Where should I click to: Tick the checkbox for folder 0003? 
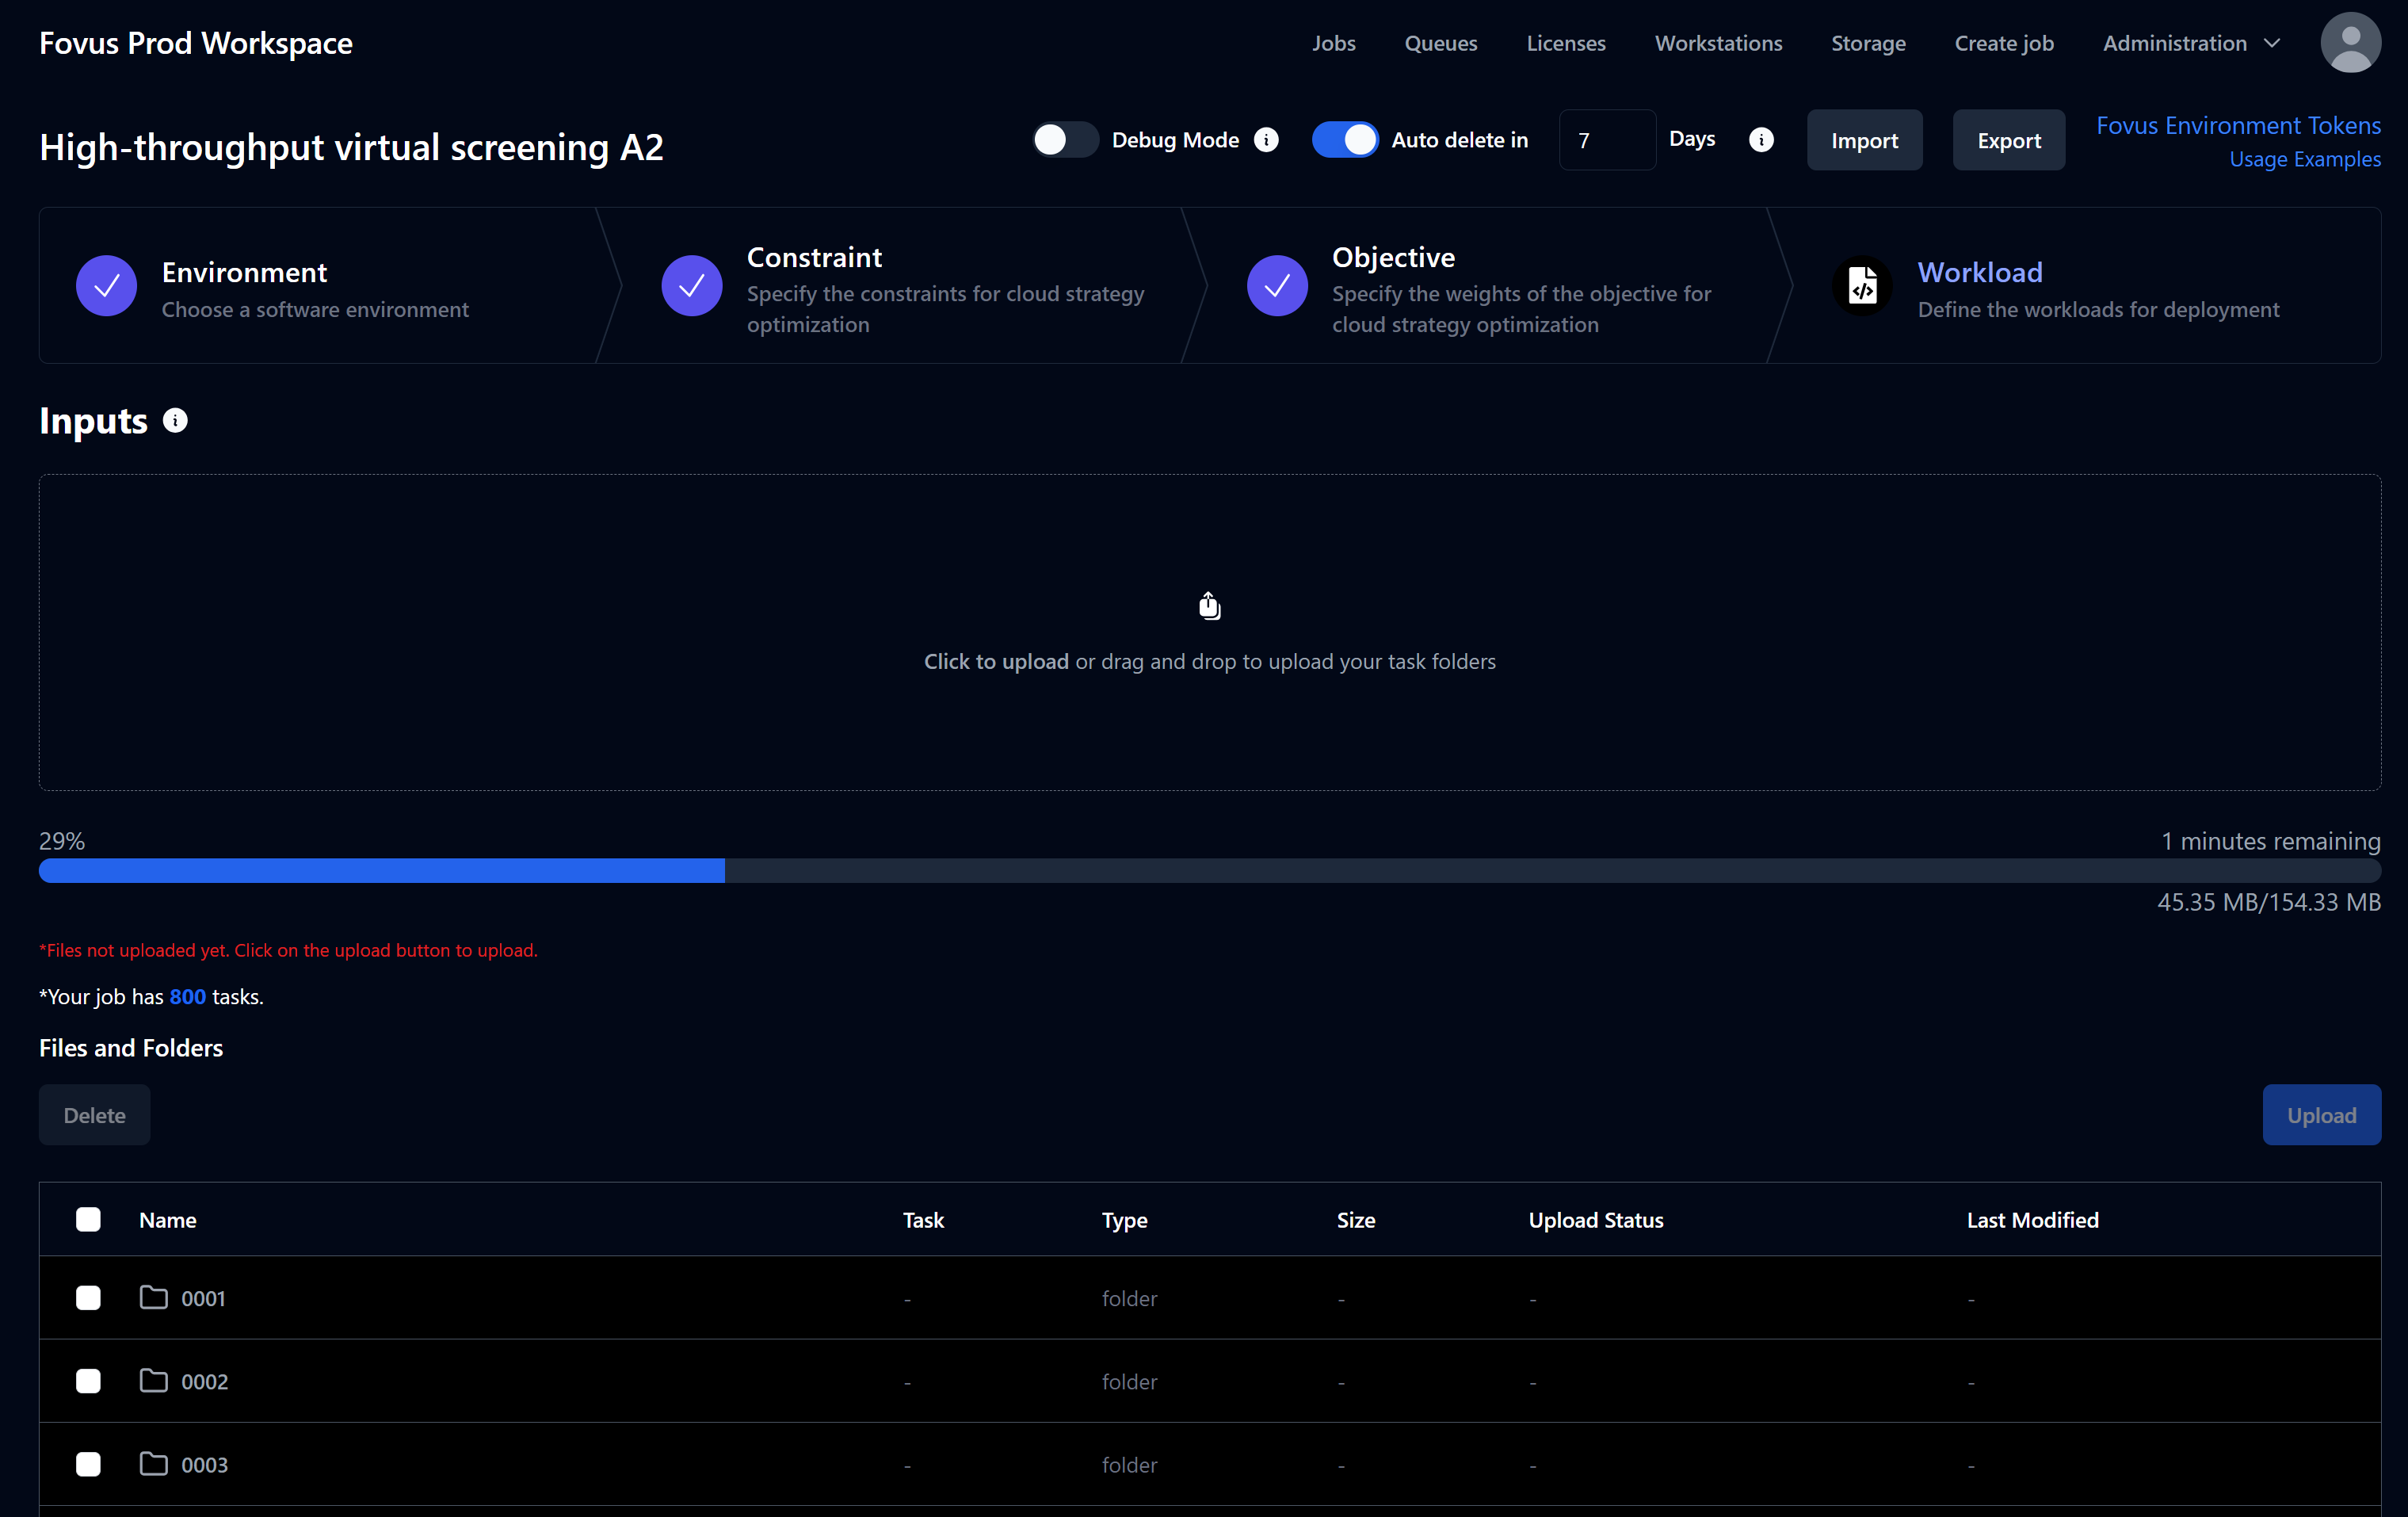pos(88,1464)
